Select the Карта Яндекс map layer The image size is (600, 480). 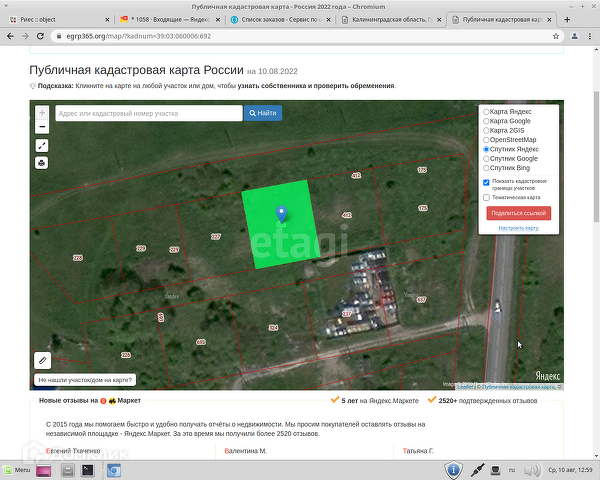pos(486,112)
